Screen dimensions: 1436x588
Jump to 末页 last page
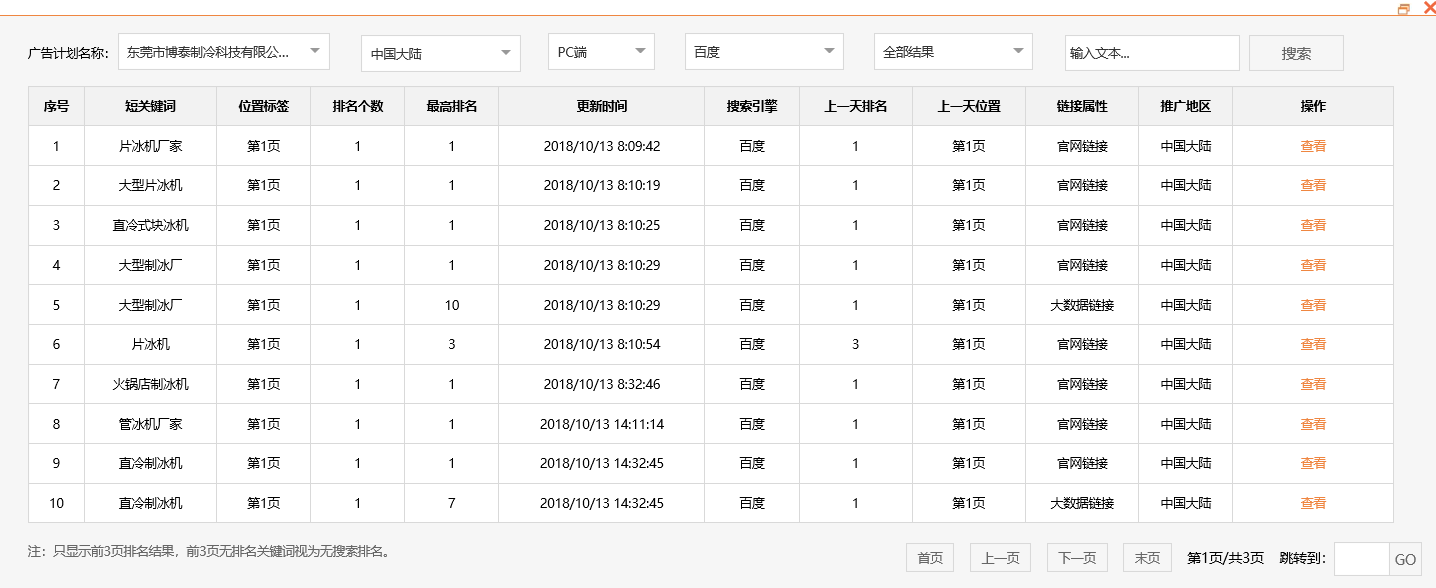coord(1146,558)
